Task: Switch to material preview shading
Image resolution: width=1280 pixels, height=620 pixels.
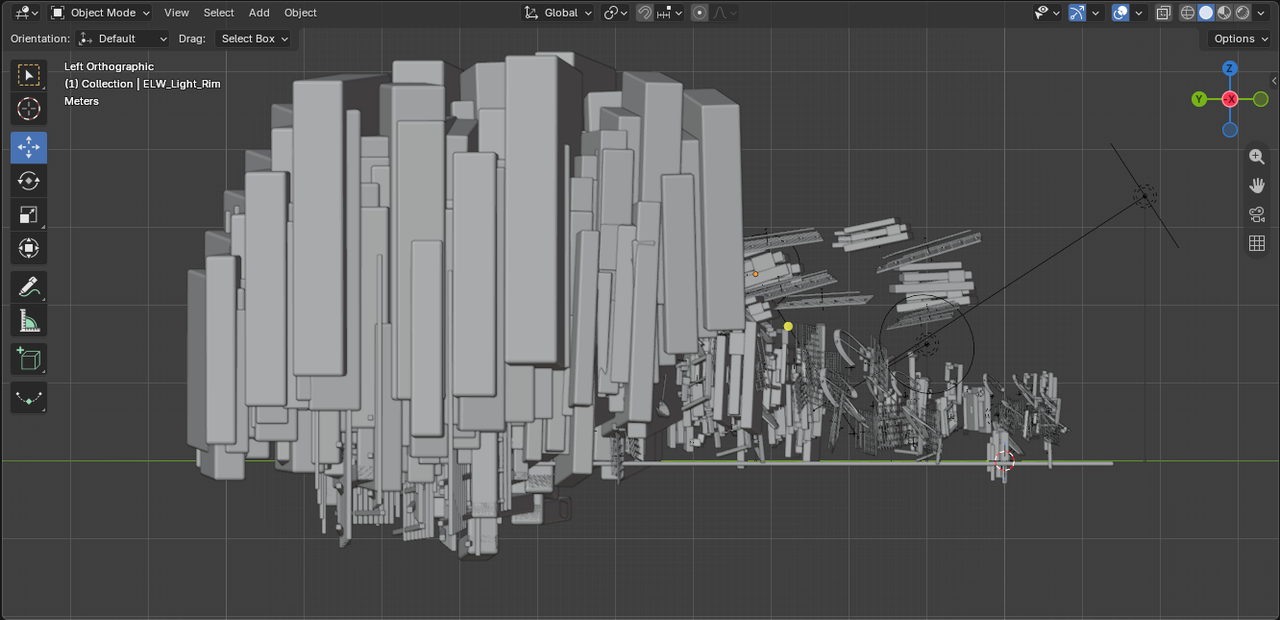Action: tap(1224, 13)
